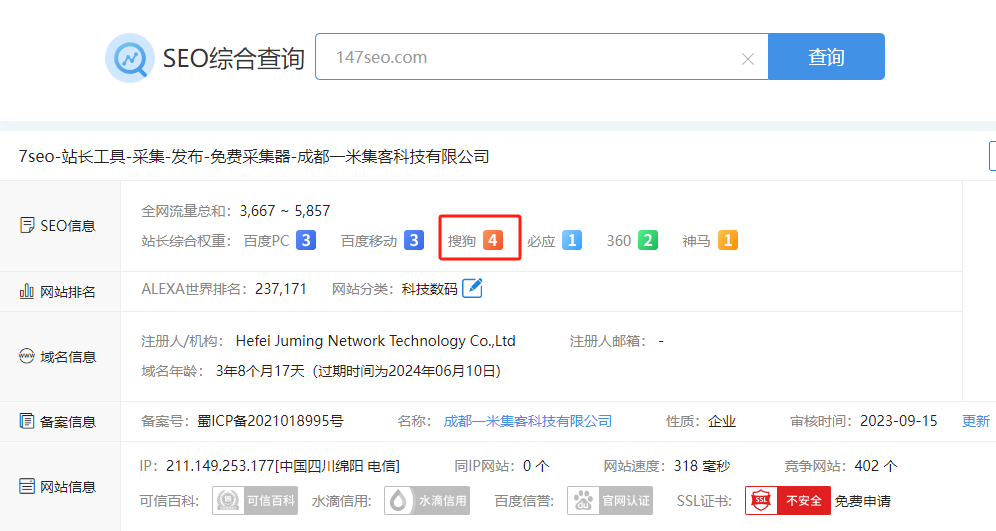The image size is (996, 531).
Task: Open 成都一米集客科技有限公司 company link
Action: (x=528, y=421)
